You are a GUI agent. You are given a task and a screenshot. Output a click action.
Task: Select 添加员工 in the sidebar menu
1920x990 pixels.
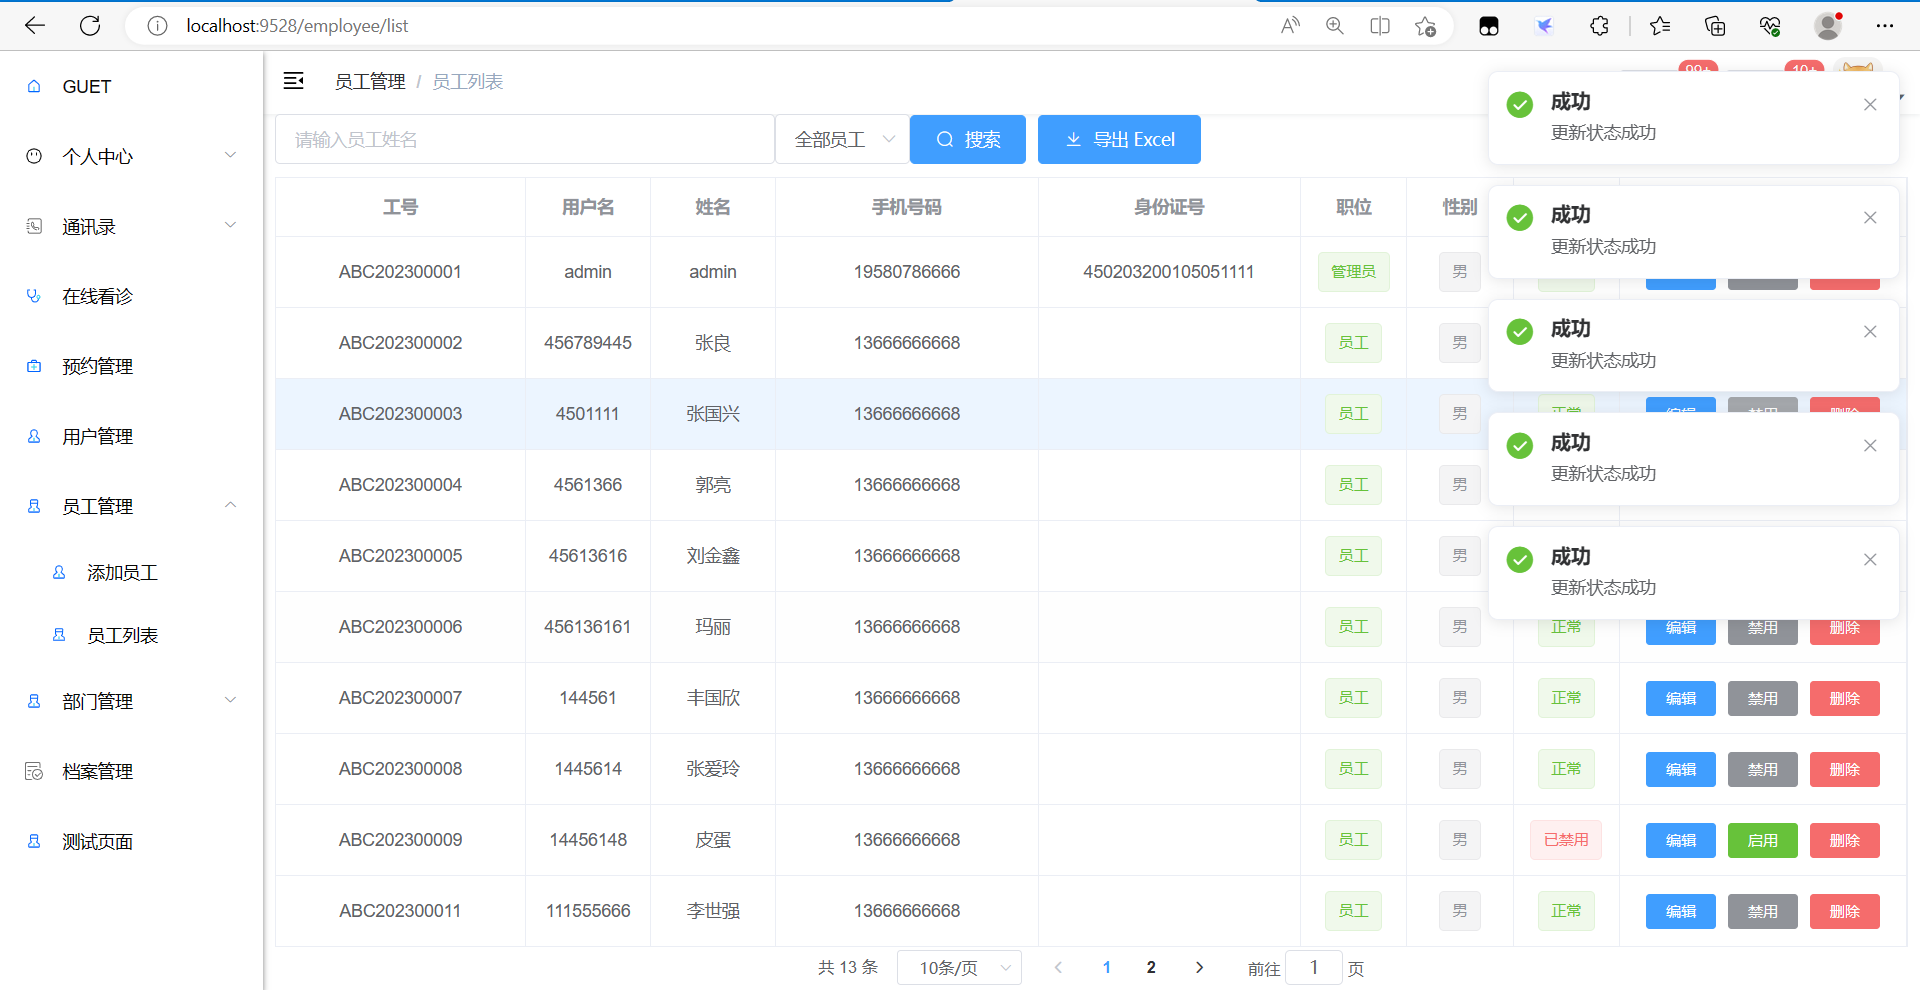pos(123,572)
